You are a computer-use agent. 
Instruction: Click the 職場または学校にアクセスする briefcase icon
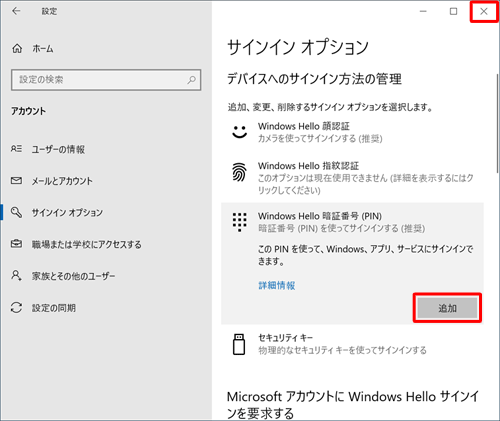pyautogui.click(x=16, y=244)
